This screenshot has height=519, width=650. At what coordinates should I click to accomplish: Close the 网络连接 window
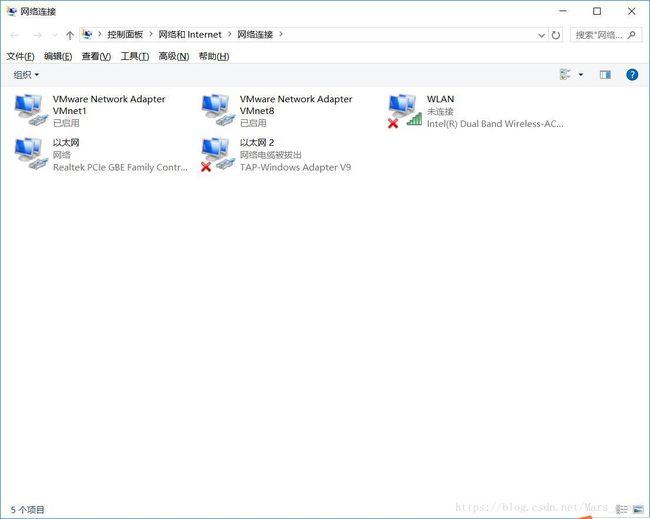(x=631, y=11)
